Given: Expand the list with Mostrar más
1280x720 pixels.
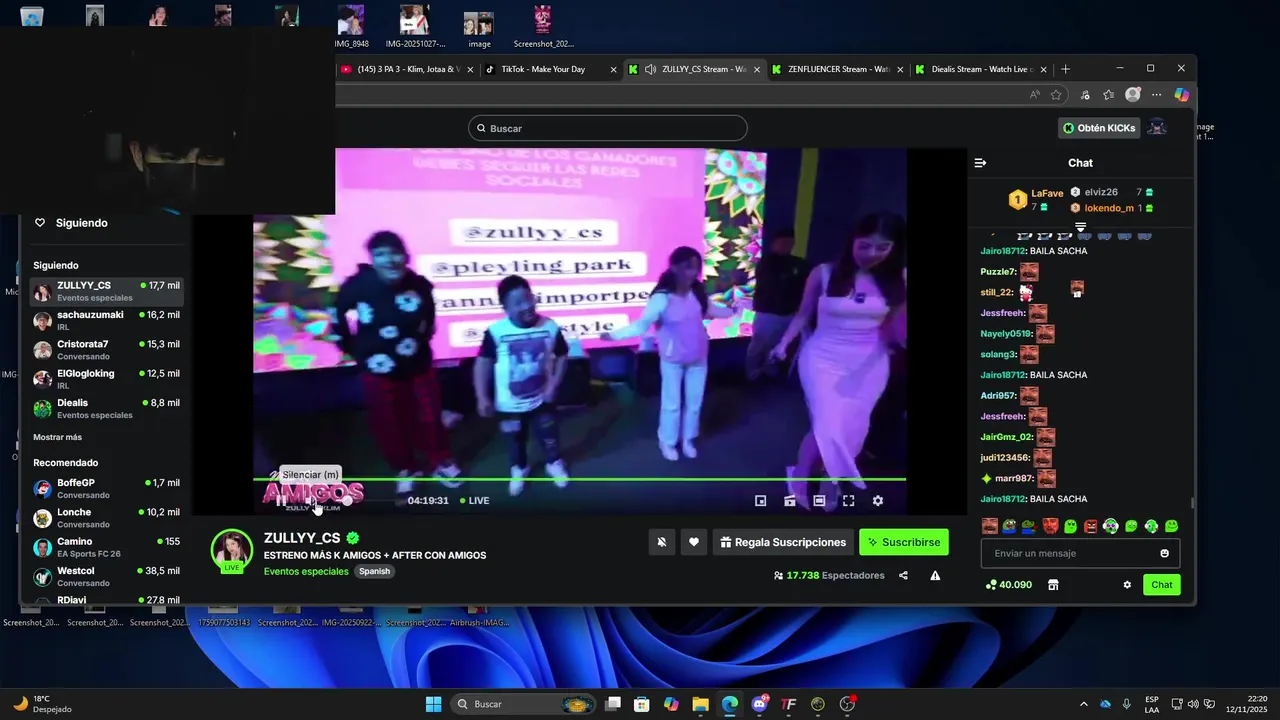Looking at the screenshot, I should (58, 437).
